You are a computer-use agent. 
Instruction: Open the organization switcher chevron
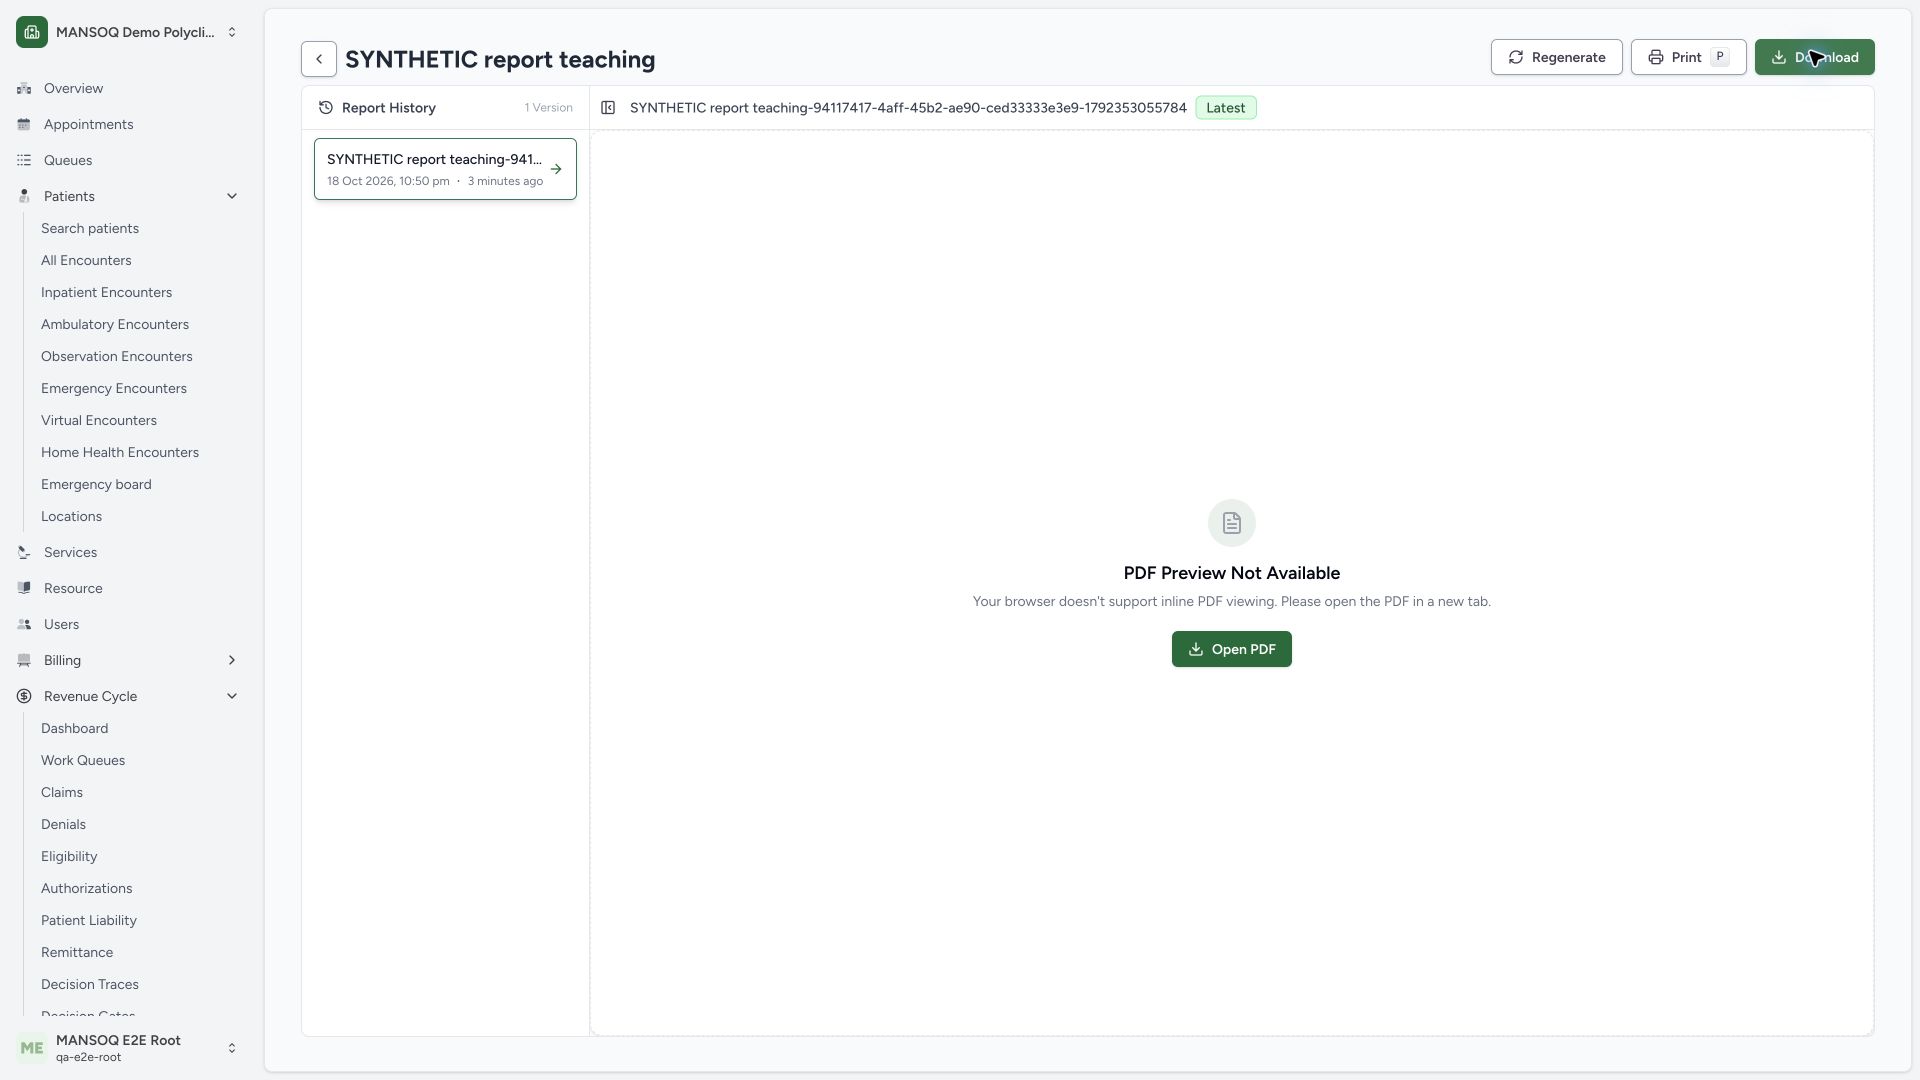[x=232, y=32]
